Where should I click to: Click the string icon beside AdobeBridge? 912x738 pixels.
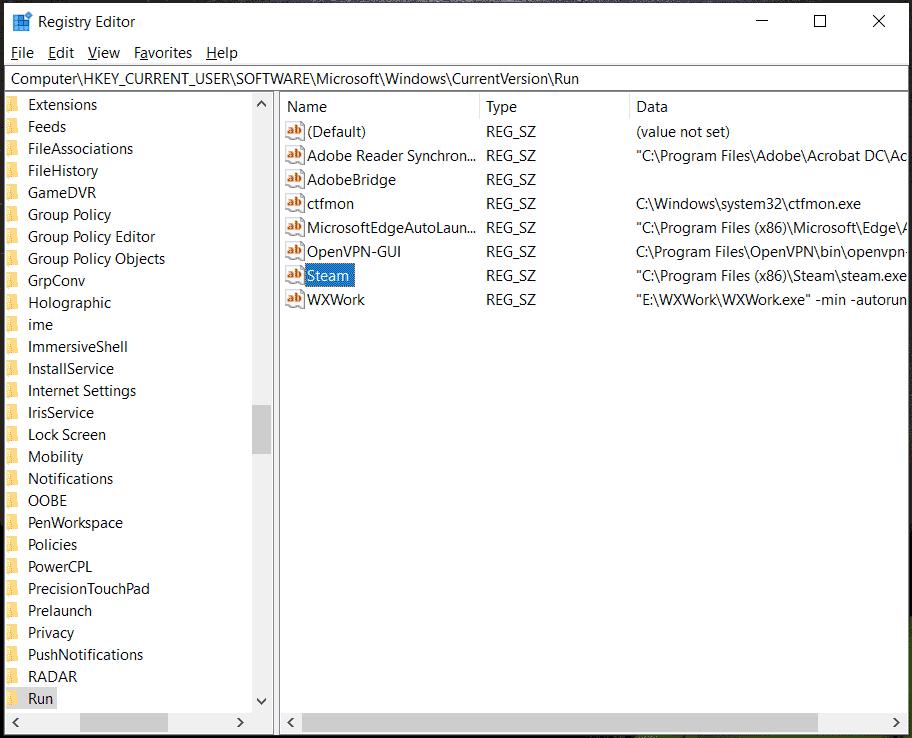pos(295,179)
